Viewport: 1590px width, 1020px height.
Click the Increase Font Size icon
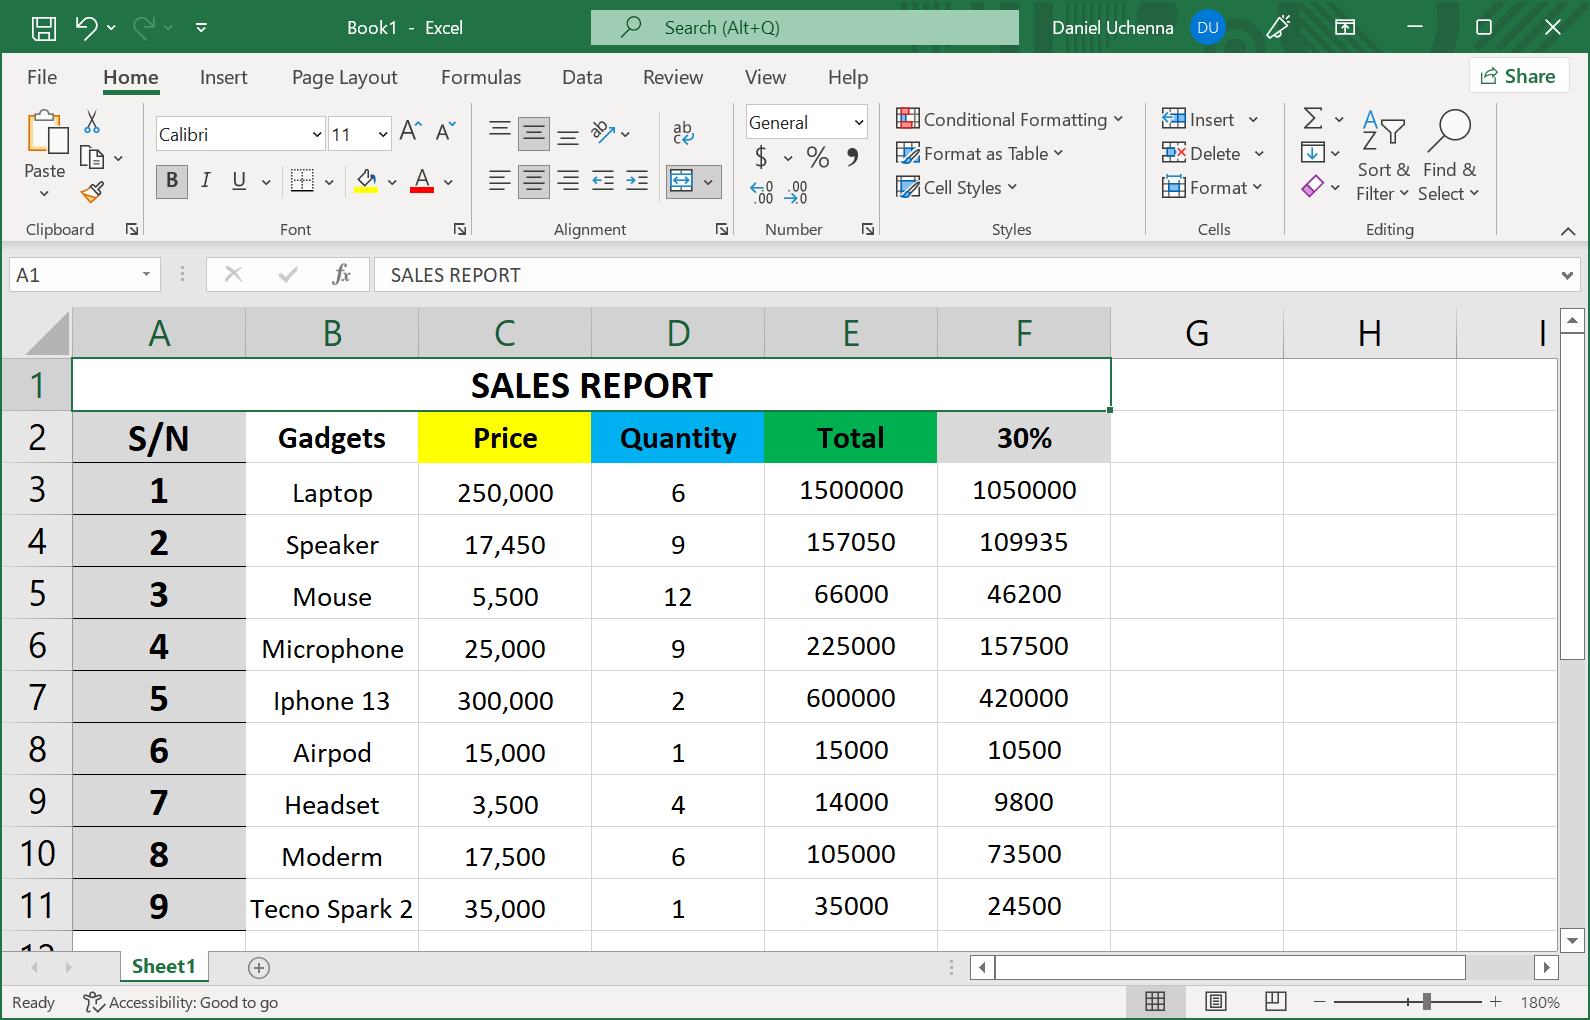click(x=410, y=131)
